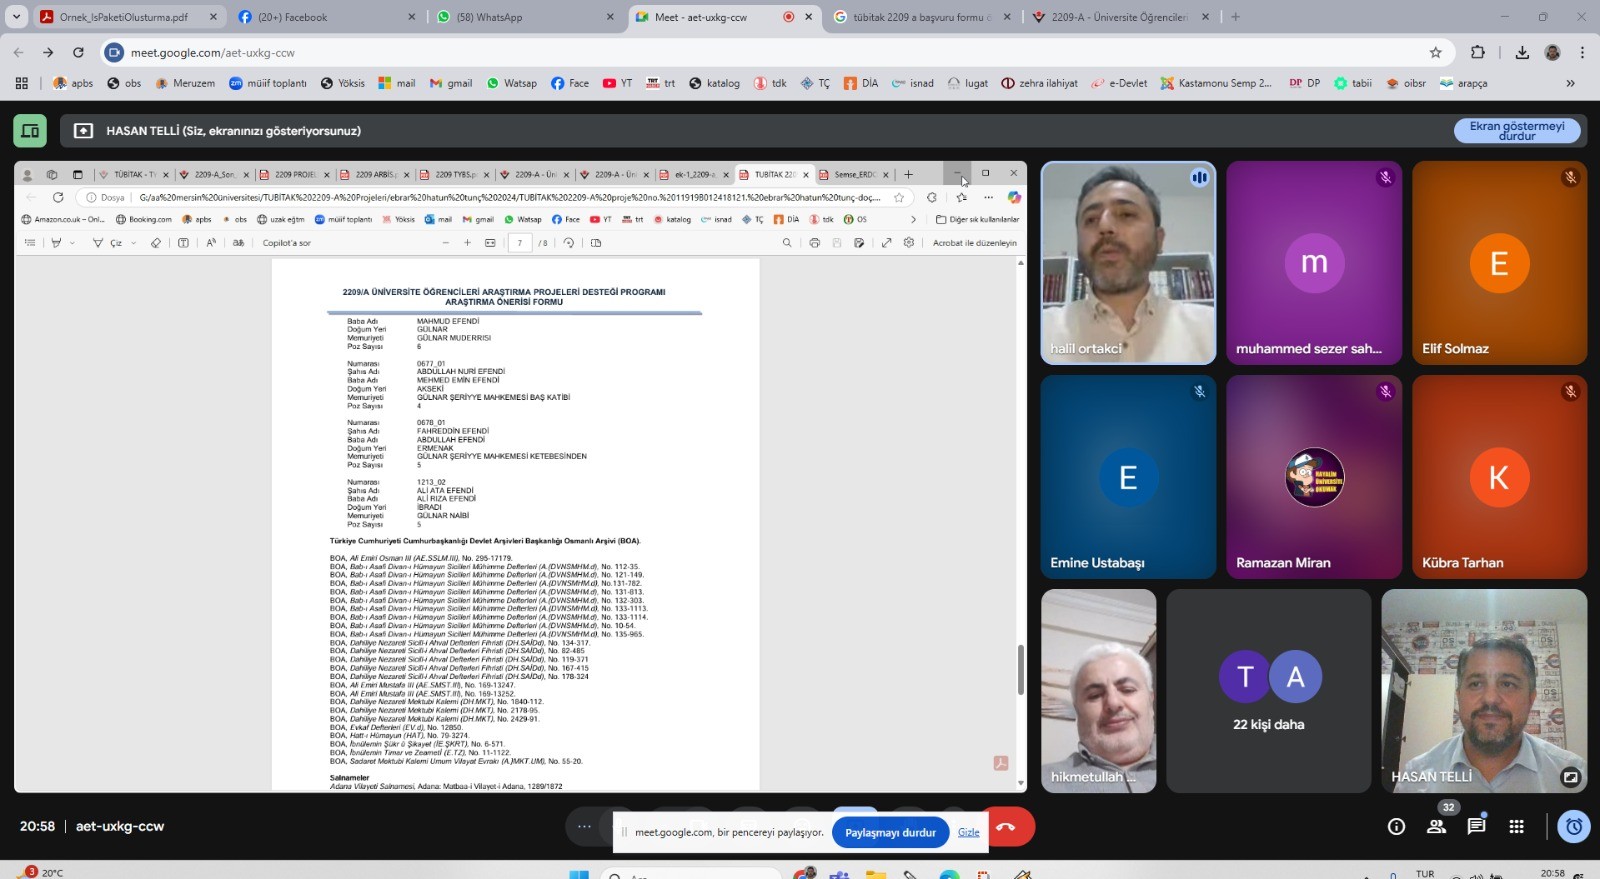Screen dimensions: 1600x879
Task: Open more options three-dot menu in Meet
Action: (584, 826)
